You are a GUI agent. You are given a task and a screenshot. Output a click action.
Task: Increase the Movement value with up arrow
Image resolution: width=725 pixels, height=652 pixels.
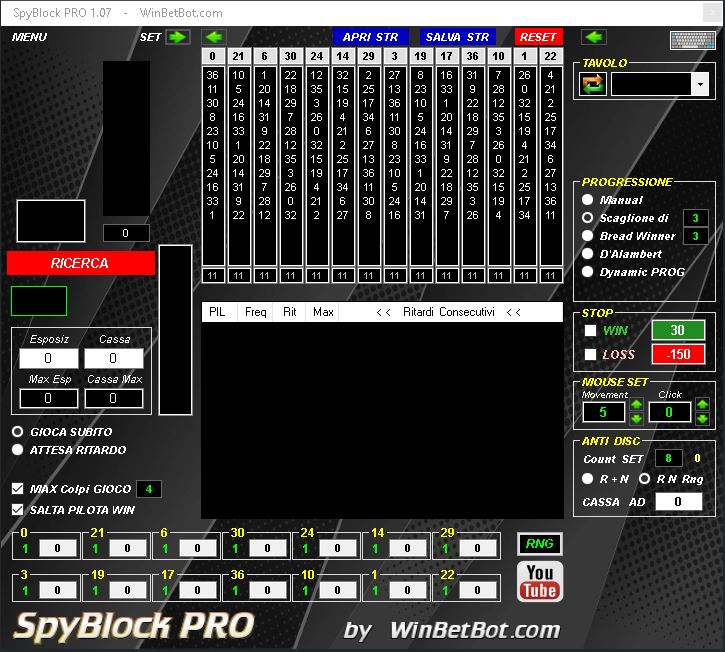[636, 405]
